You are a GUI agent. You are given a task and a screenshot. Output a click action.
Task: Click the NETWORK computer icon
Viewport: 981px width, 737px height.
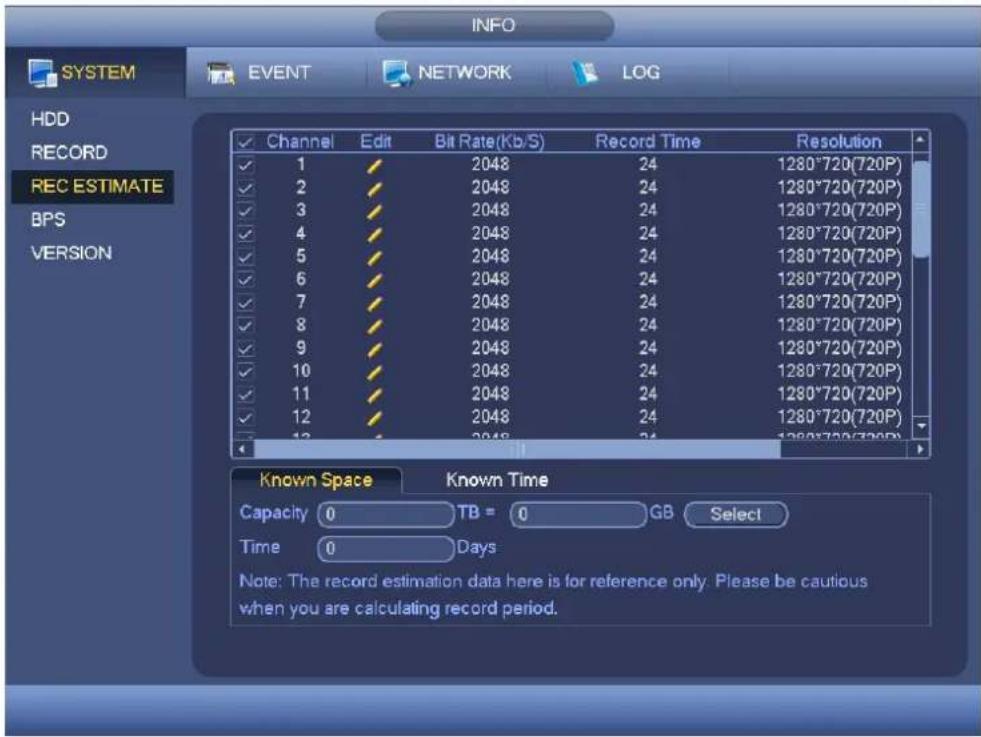point(397,73)
